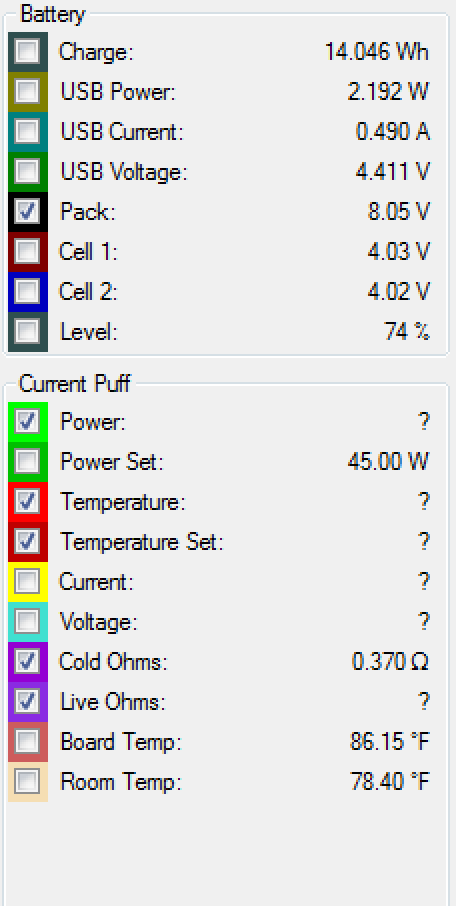The height and width of the screenshot is (906, 456).
Task: Click the Cold Ohms value 0.370 Ω
Action: [390, 661]
